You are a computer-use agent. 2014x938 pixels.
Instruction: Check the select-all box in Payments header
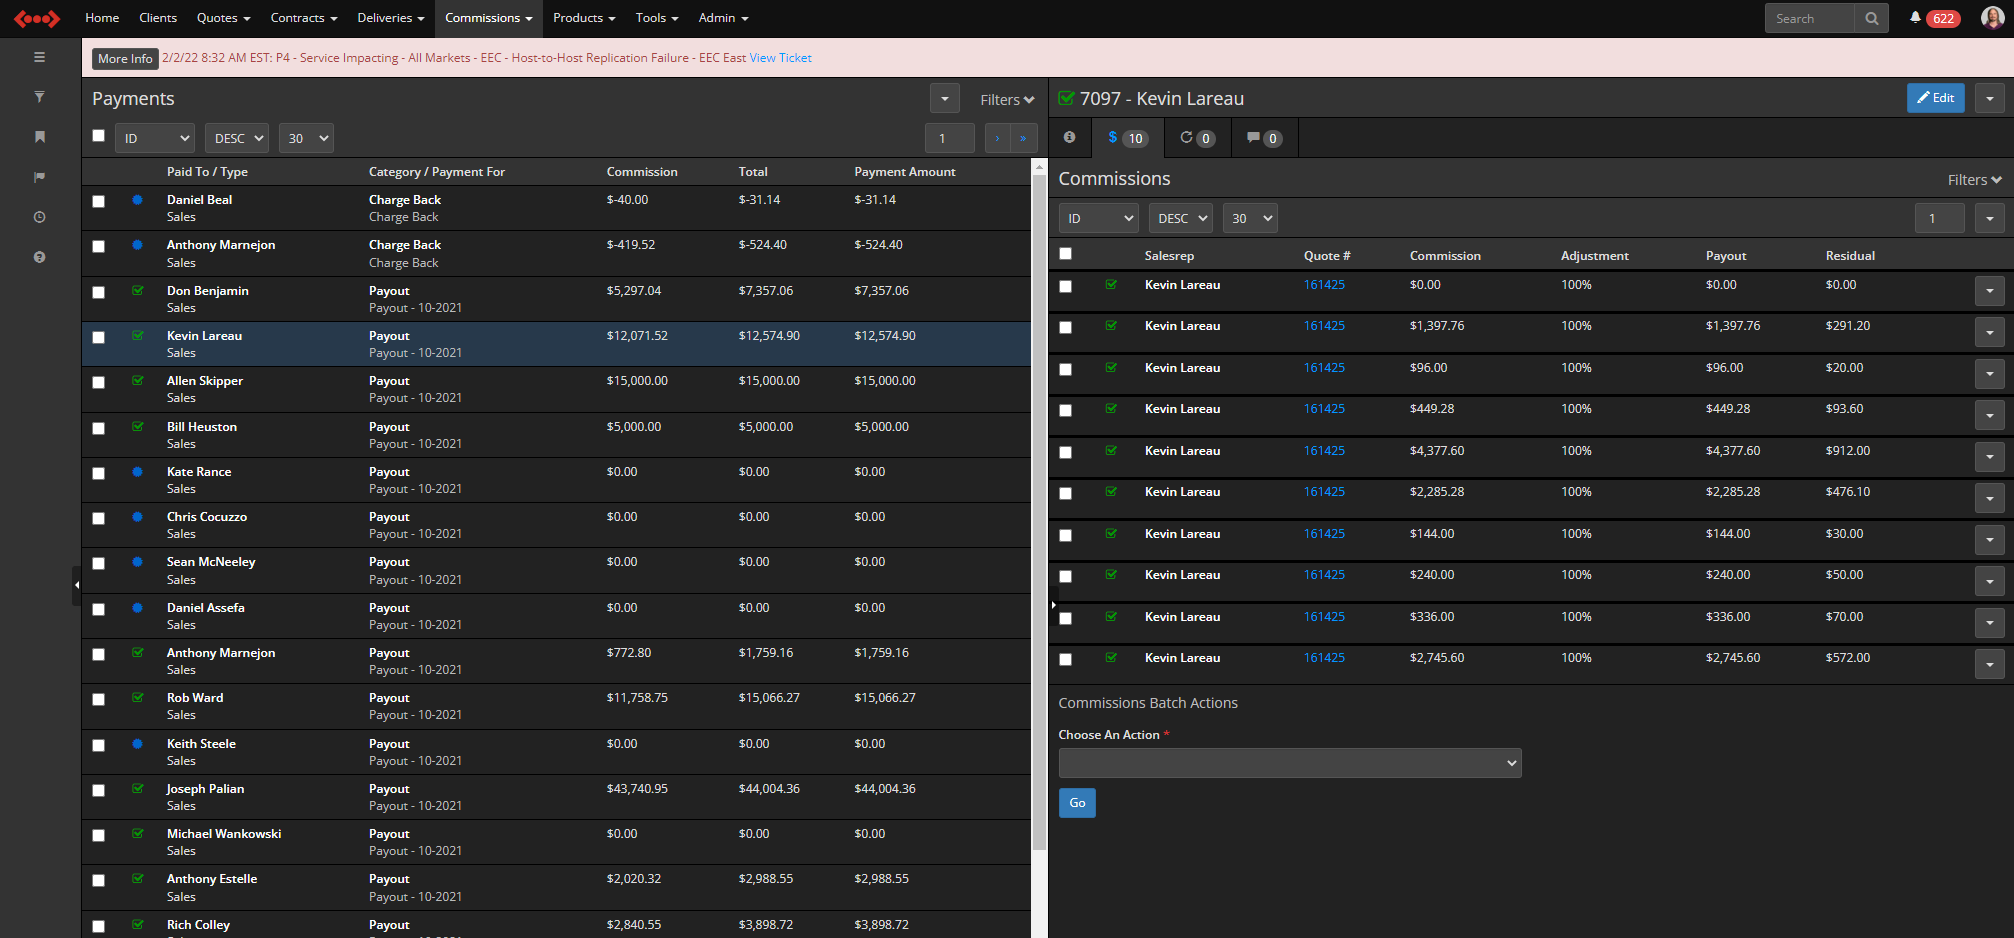(97, 135)
